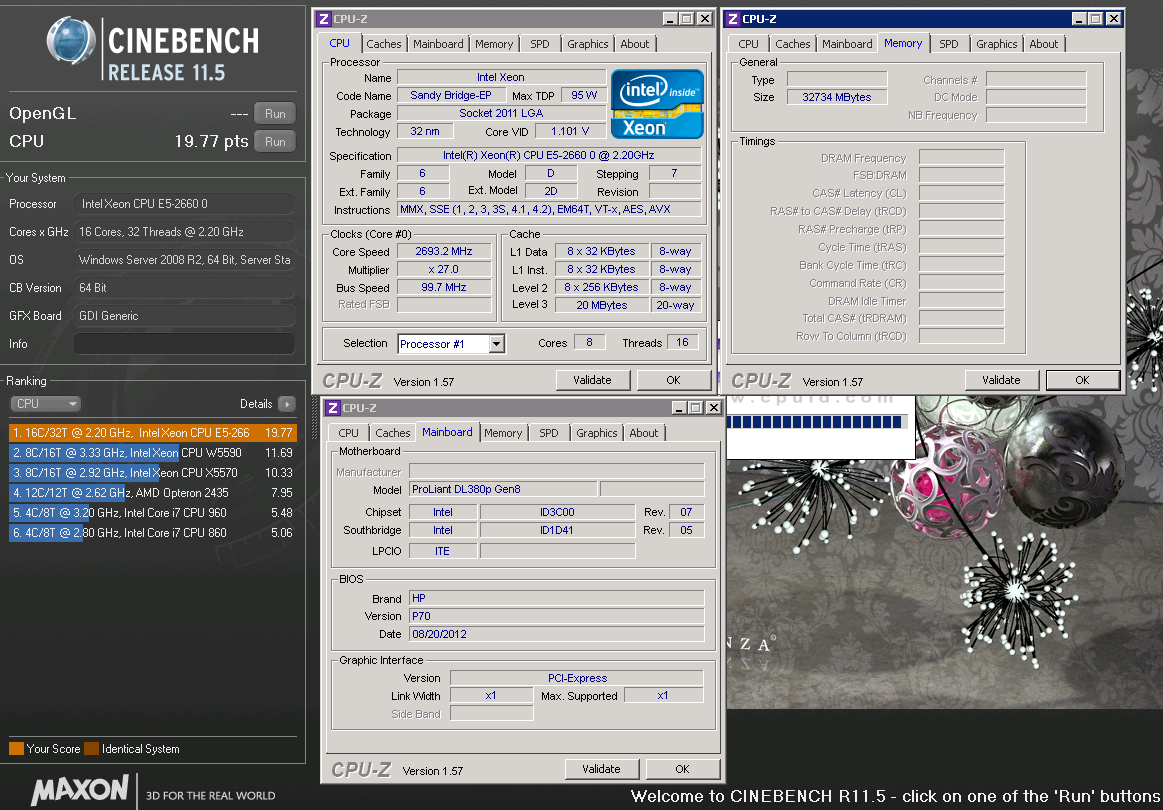1163x810 pixels.
Task: Select ranking row Xeon CPU X5570
Action: click(x=153, y=472)
